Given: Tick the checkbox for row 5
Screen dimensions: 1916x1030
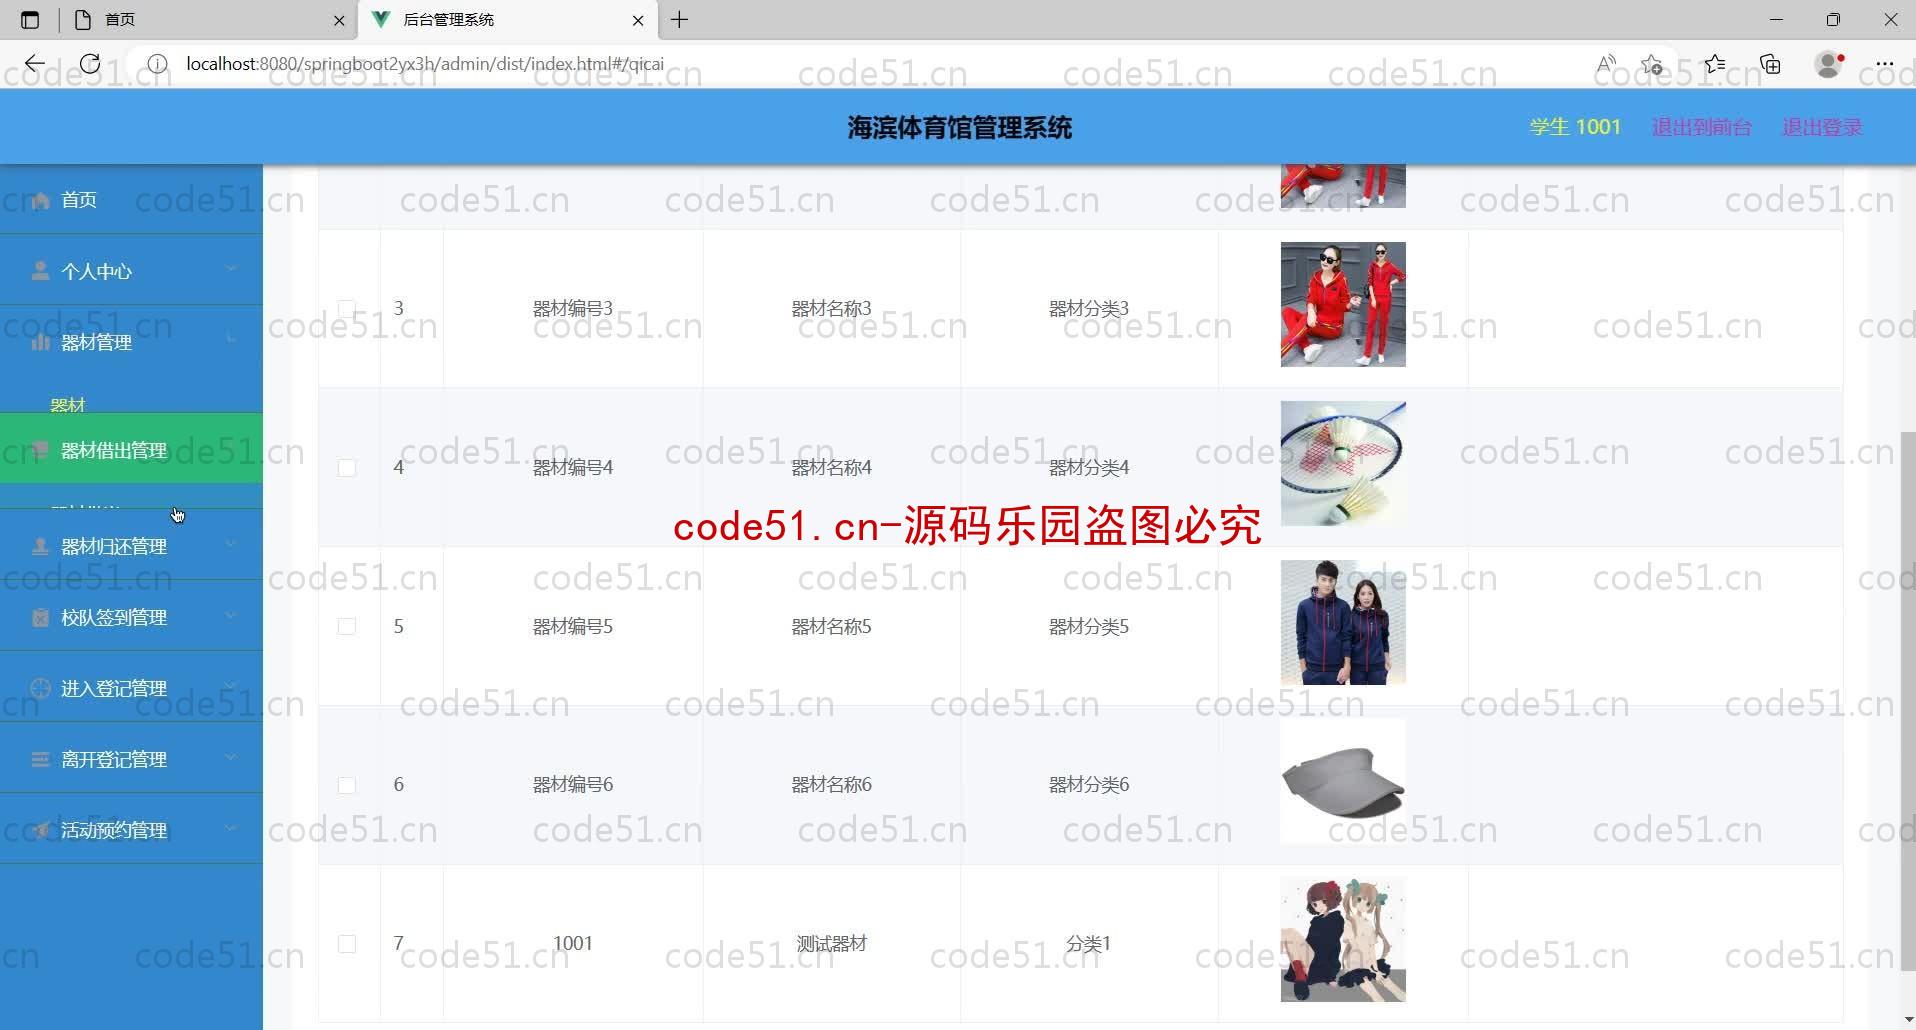Looking at the screenshot, I should coord(347,626).
